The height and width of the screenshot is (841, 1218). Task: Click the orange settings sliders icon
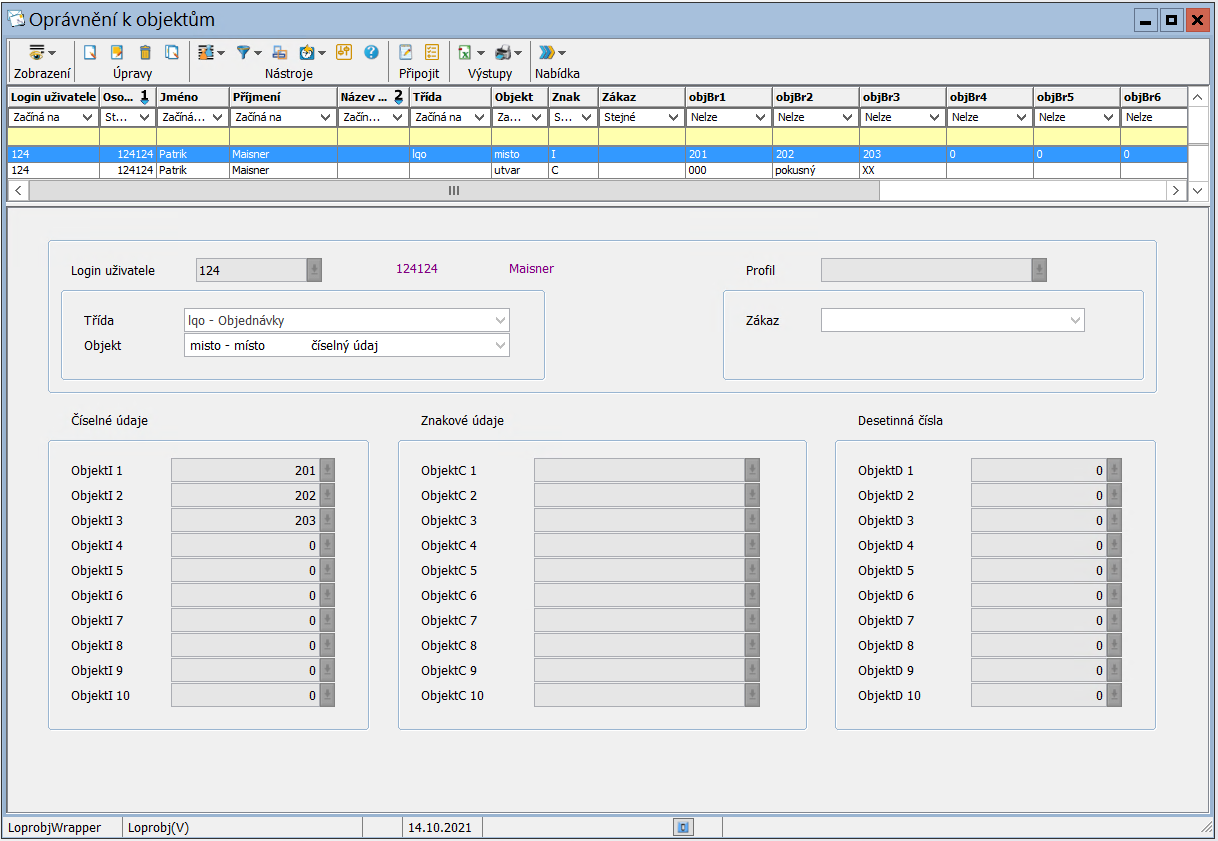click(x=344, y=52)
